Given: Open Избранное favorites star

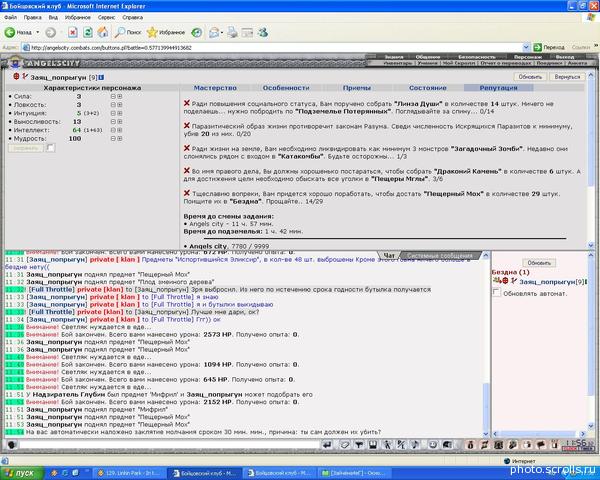Looking at the screenshot, I should point(166,33).
